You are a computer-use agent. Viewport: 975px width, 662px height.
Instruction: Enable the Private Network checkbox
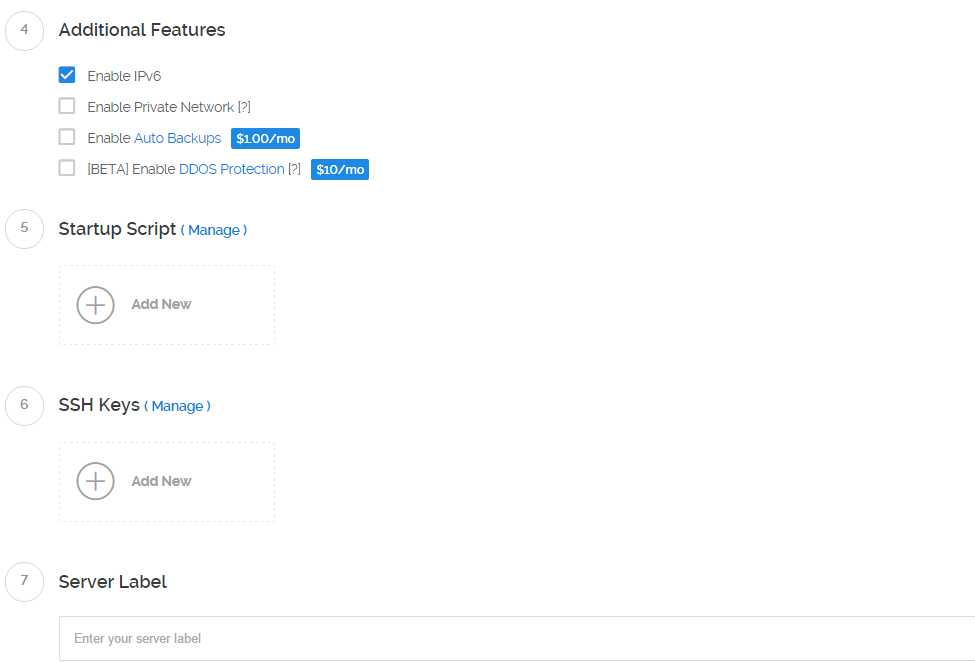point(67,106)
